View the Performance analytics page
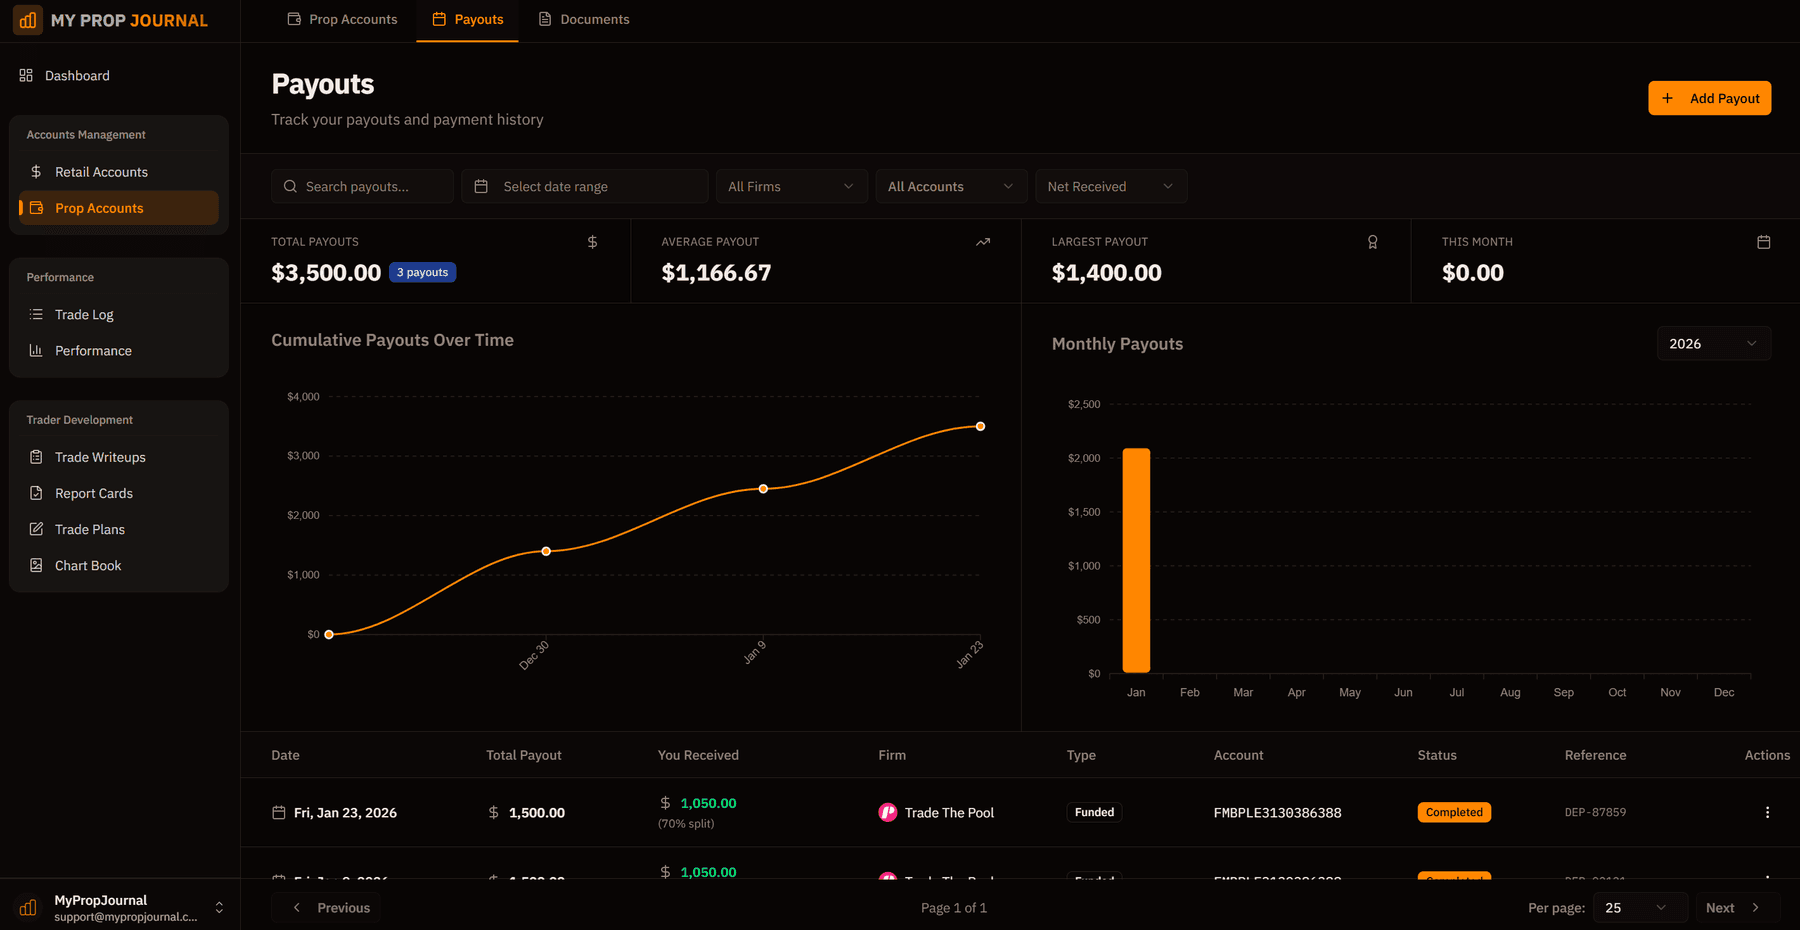This screenshot has height=930, width=1800. coord(93,350)
